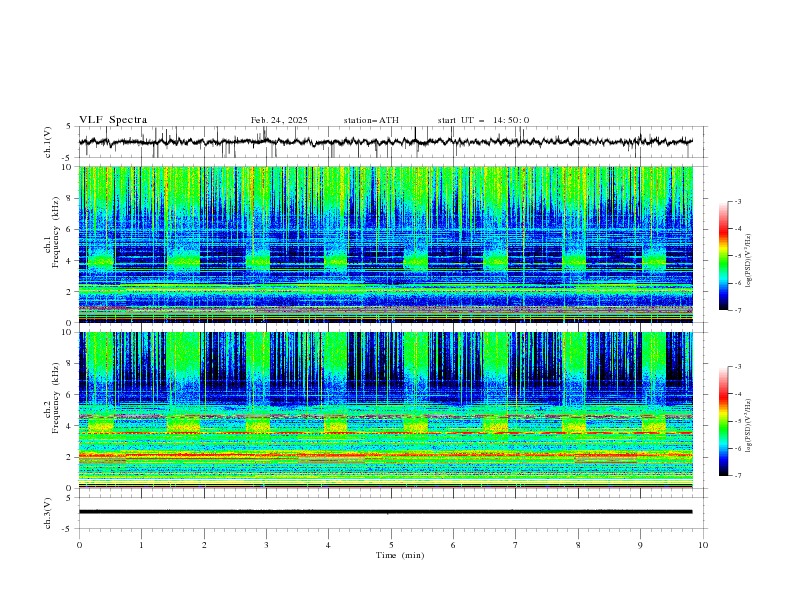
Task: Click time axis tick label '1'
Action: 141,545
